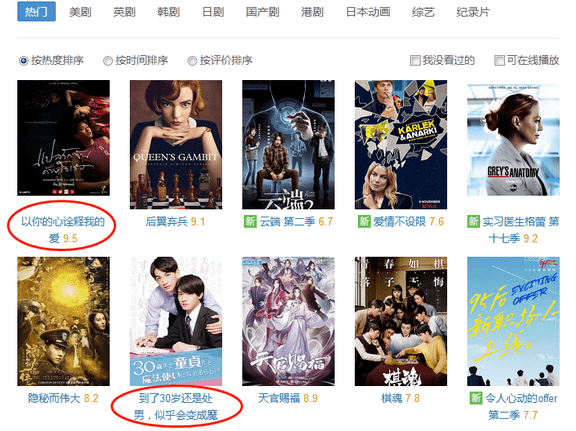576x431 pixels.
Task: Select the 按时间排序 radio option
Action: pyautogui.click(x=108, y=61)
